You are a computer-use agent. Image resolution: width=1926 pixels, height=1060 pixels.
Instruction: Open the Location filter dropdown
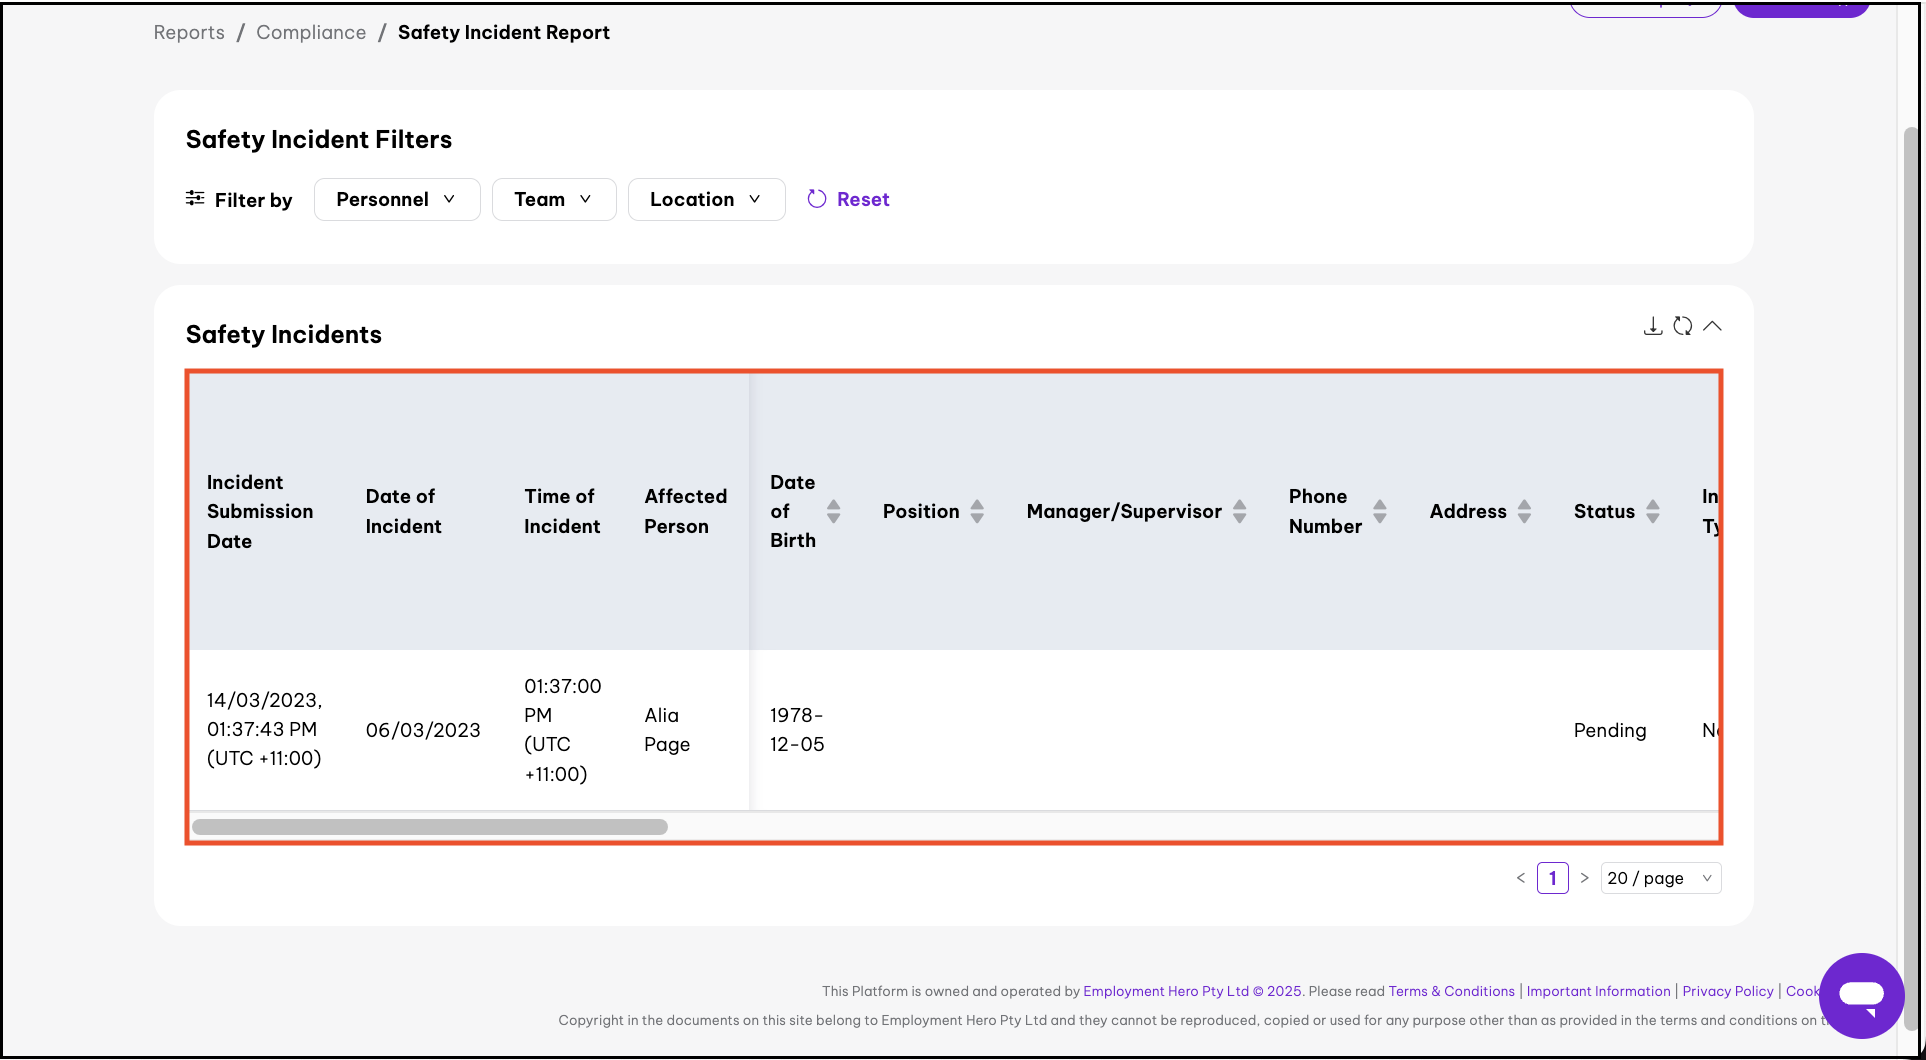706,200
